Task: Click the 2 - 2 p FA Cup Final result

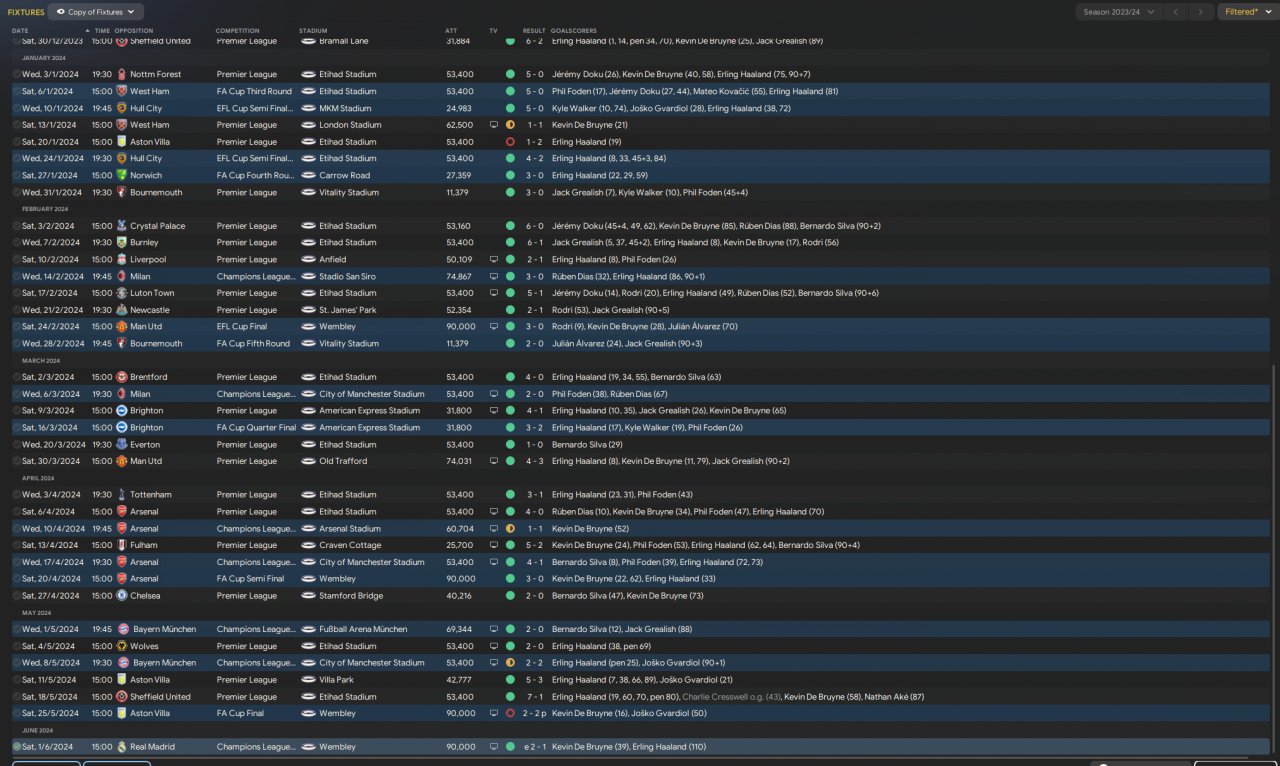Action: [536, 713]
